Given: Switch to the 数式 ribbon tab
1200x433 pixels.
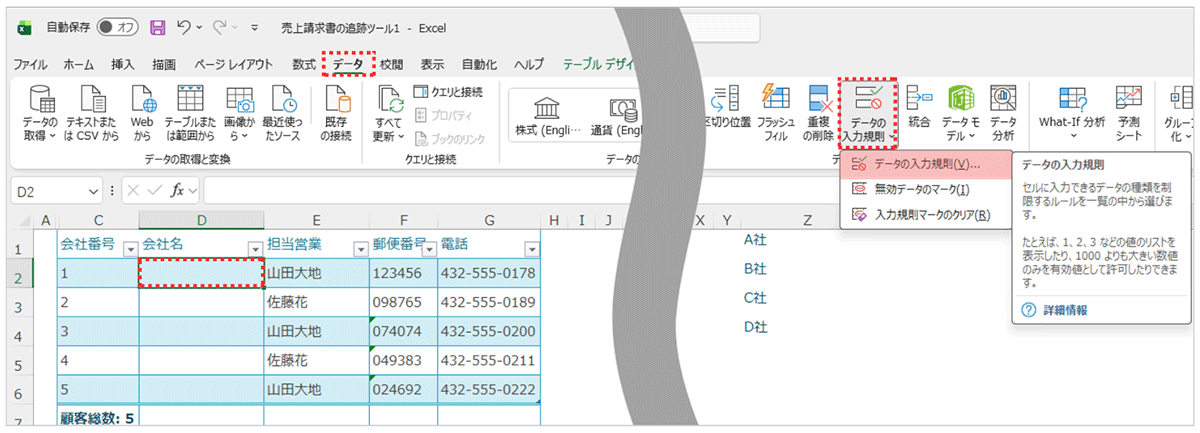Looking at the screenshot, I should click(303, 64).
